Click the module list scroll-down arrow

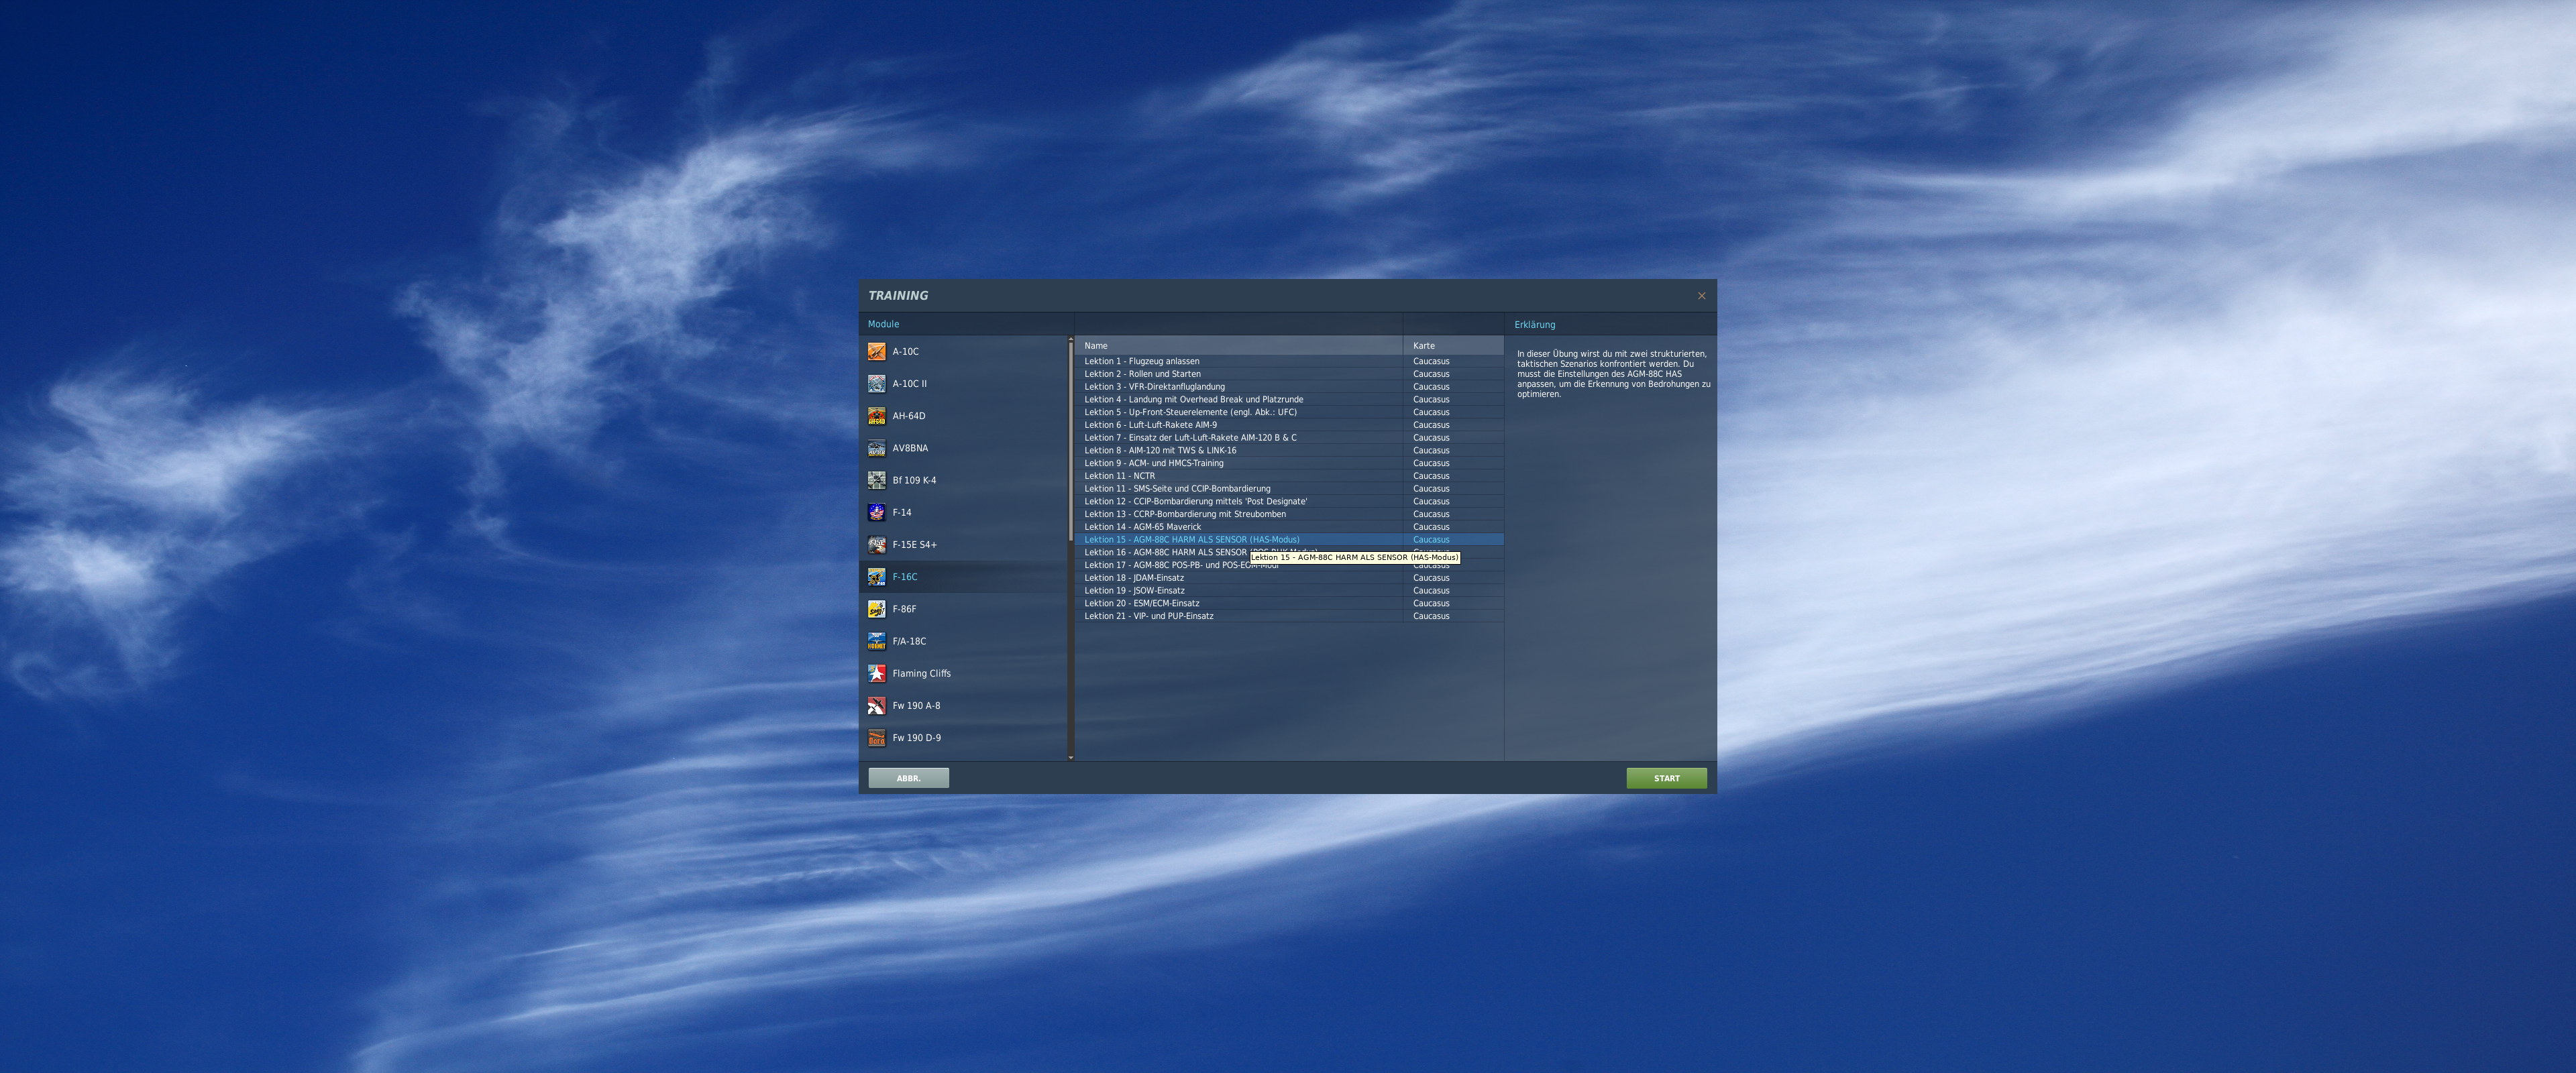click(1071, 757)
